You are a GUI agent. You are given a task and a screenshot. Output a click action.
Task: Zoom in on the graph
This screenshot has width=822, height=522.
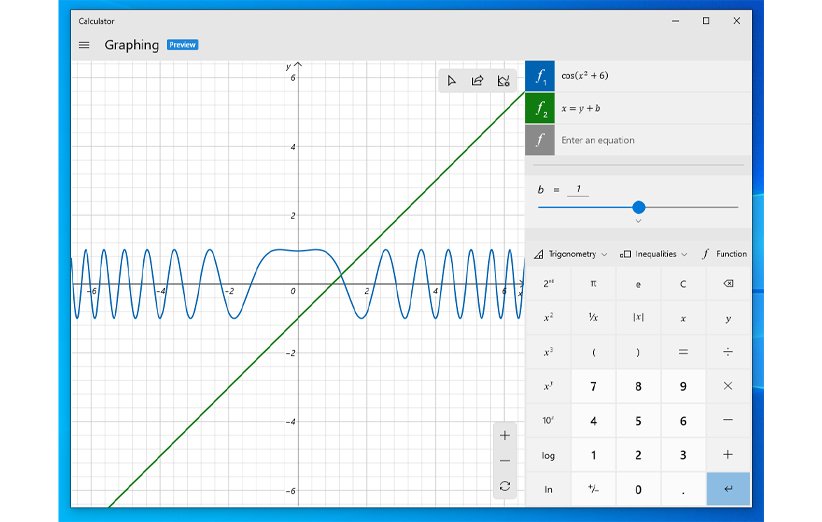pyautogui.click(x=505, y=435)
